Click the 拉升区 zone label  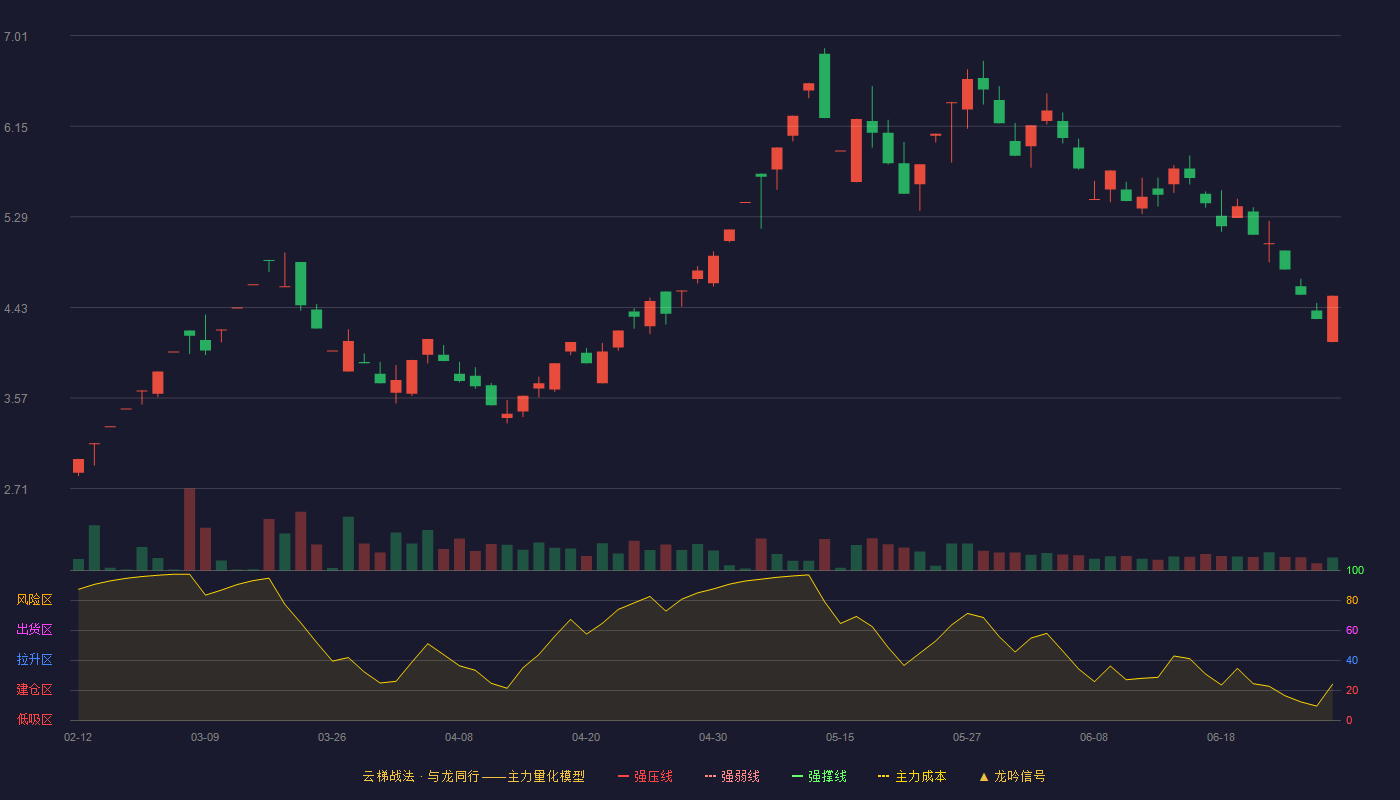(34, 660)
